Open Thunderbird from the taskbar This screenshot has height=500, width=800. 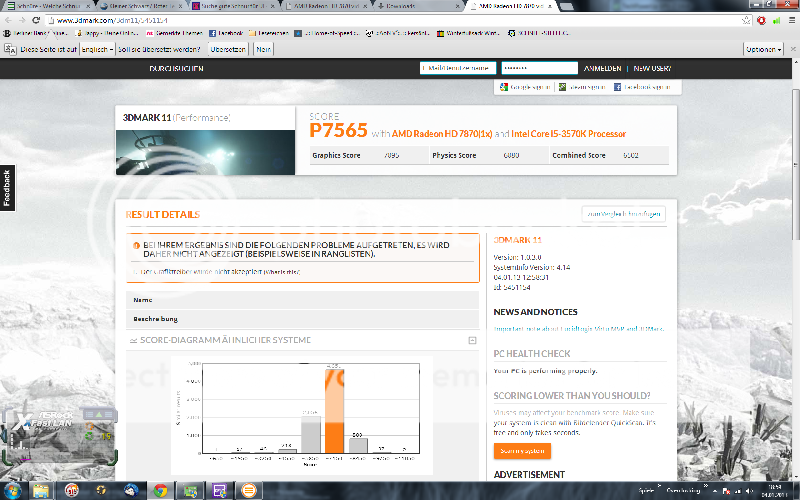coord(131,491)
